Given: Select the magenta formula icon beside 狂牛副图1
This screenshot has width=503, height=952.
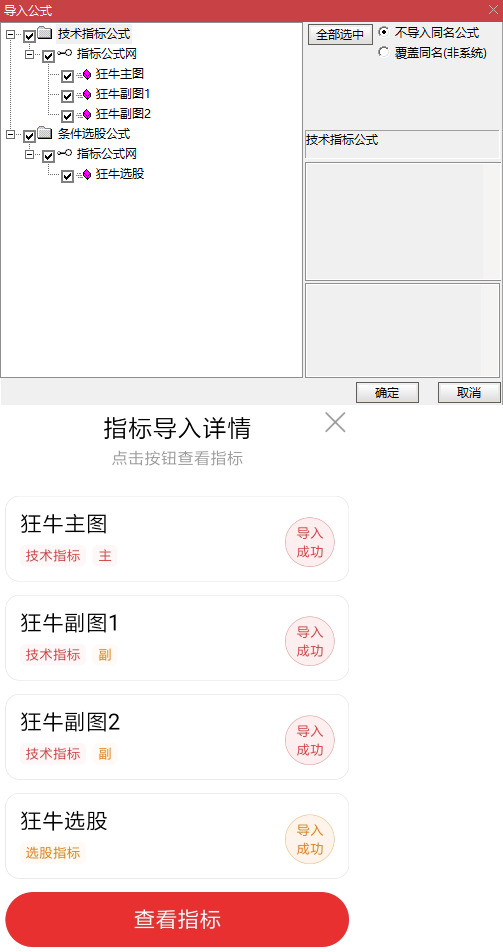Looking at the screenshot, I should [x=87, y=95].
